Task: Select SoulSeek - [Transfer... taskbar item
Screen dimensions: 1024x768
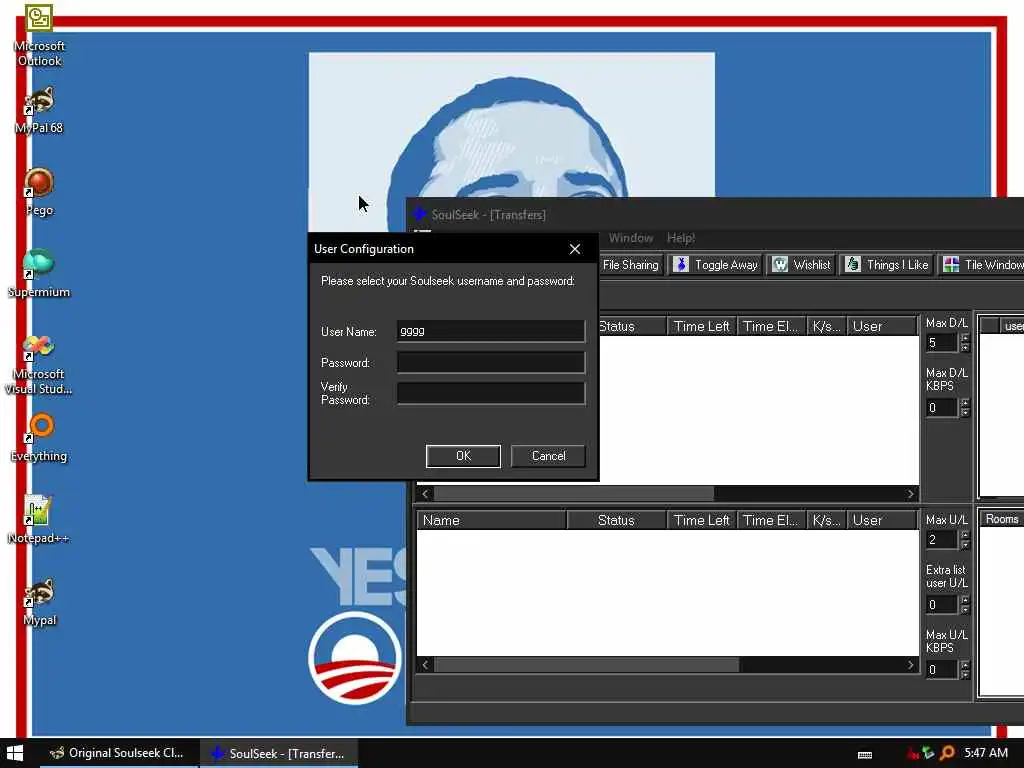Action: coord(279,753)
